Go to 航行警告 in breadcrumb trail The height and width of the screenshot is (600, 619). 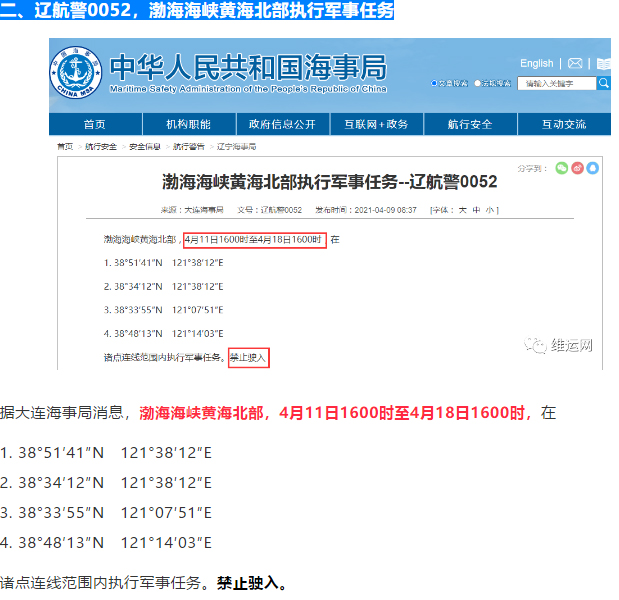189,147
